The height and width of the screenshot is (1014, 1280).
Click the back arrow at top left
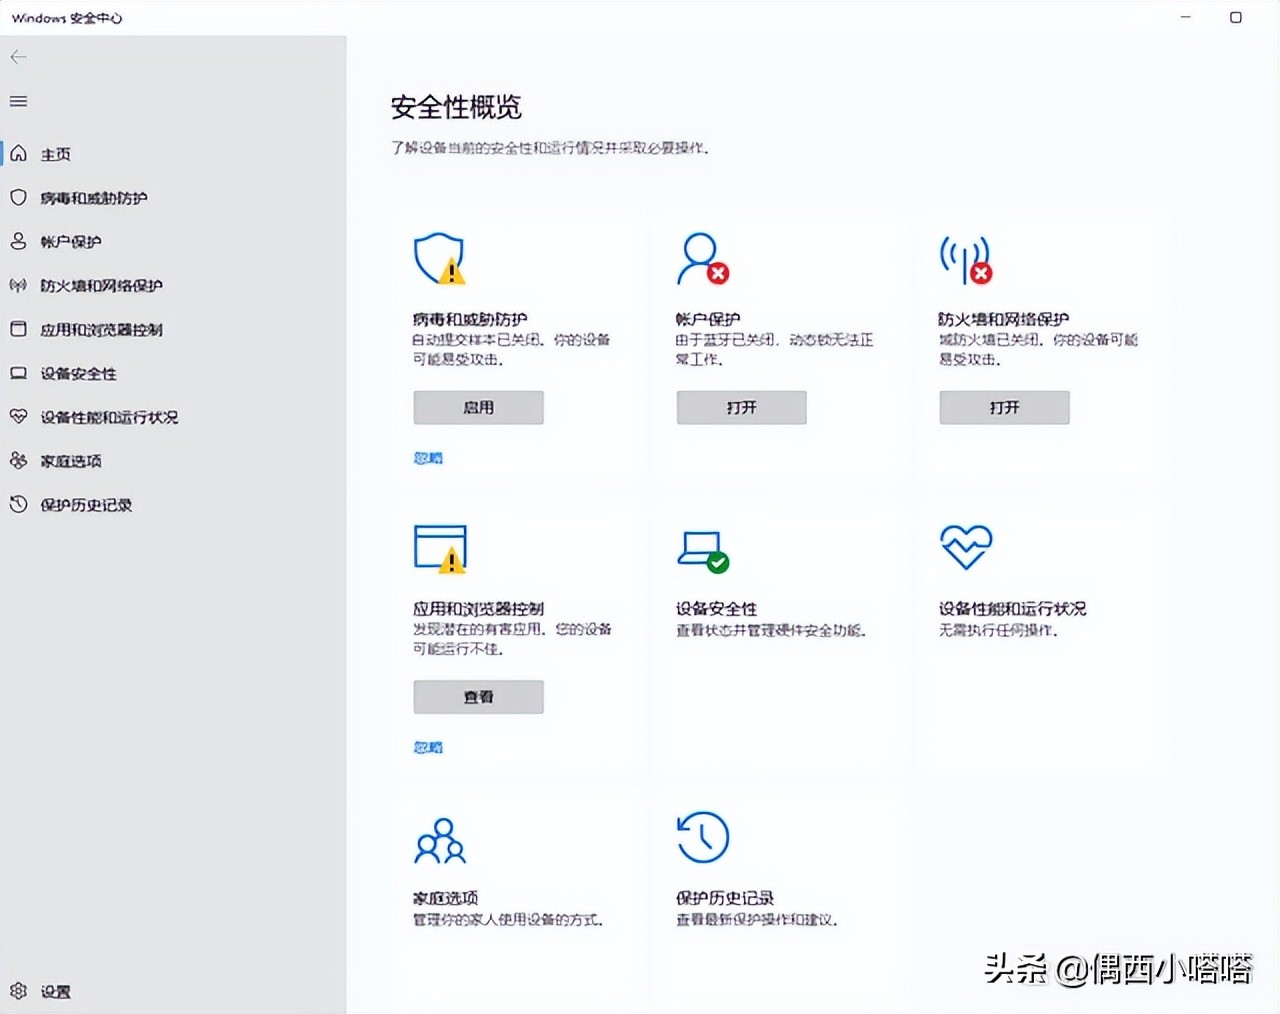[18, 56]
